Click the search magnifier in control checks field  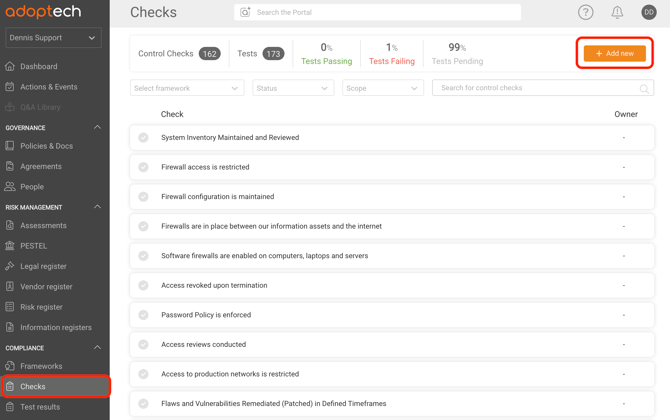644,89
